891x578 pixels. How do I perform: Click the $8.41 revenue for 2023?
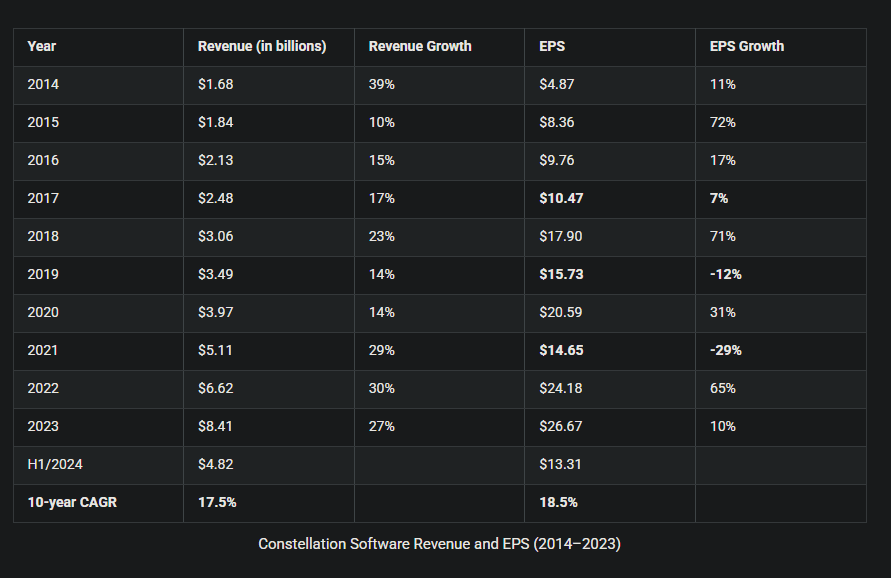click(215, 426)
